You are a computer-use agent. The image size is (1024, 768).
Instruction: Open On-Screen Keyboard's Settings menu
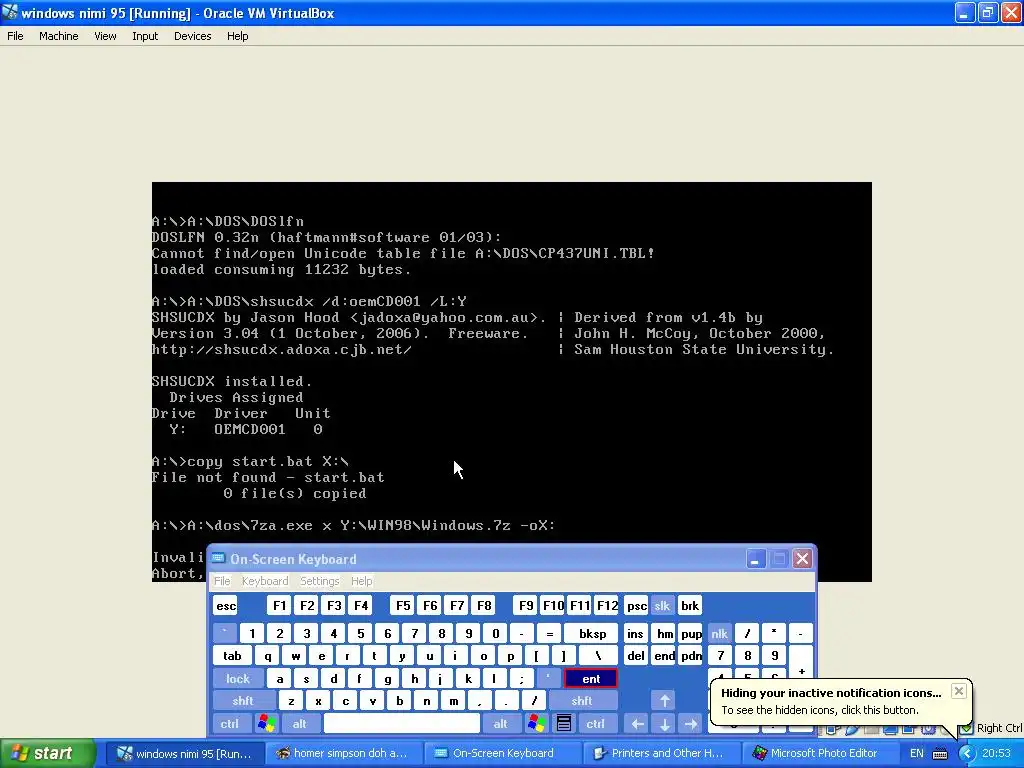click(x=319, y=581)
